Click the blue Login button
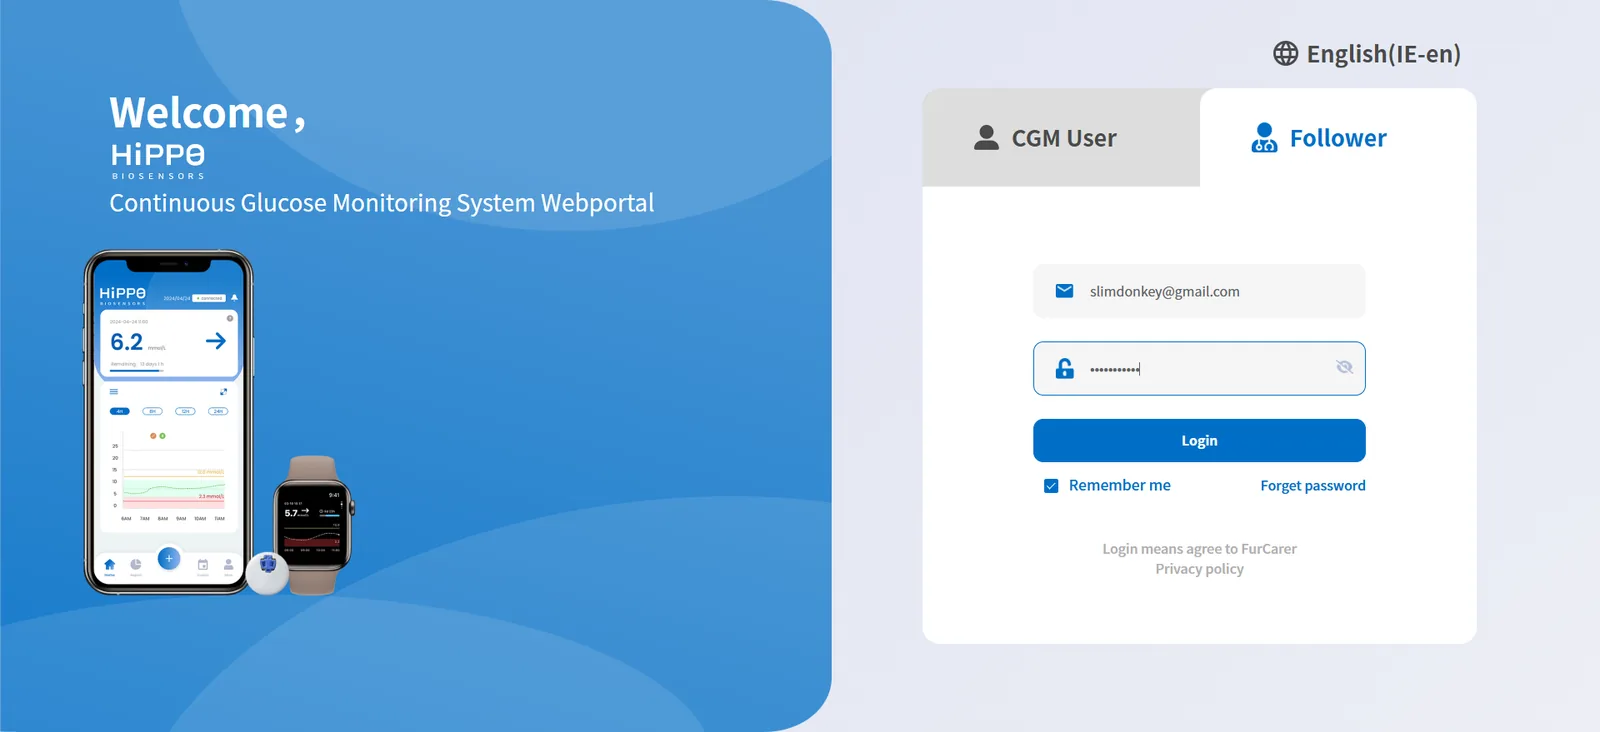The image size is (1600, 732). (x=1199, y=441)
